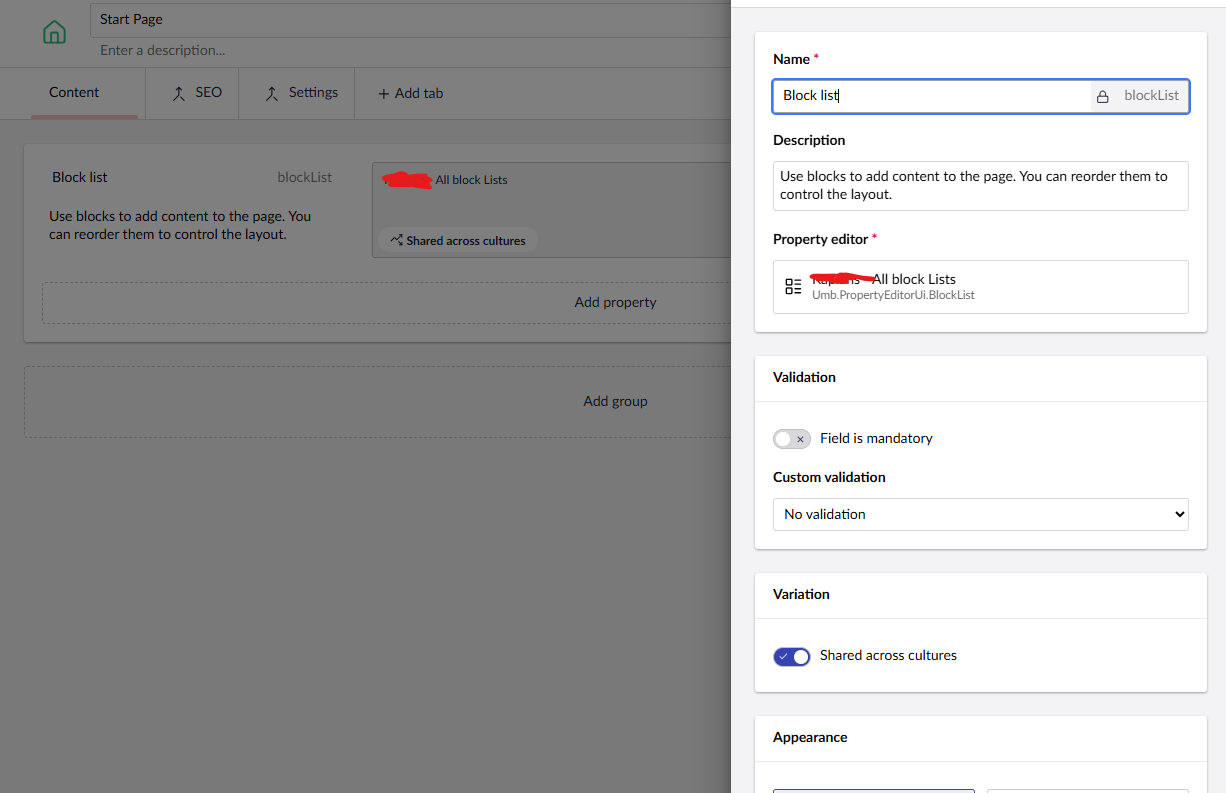Click the plus icon beside Add tab
The width and height of the screenshot is (1226, 793).
coord(383,93)
